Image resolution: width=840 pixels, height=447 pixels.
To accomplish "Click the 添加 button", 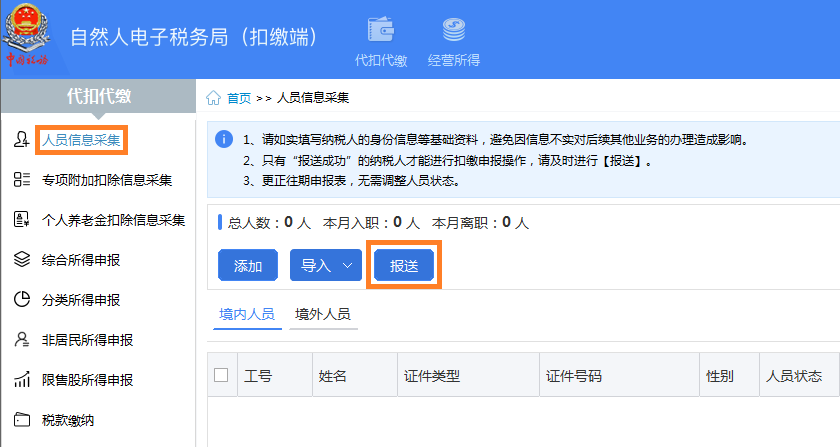I will pyautogui.click(x=248, y=265).
